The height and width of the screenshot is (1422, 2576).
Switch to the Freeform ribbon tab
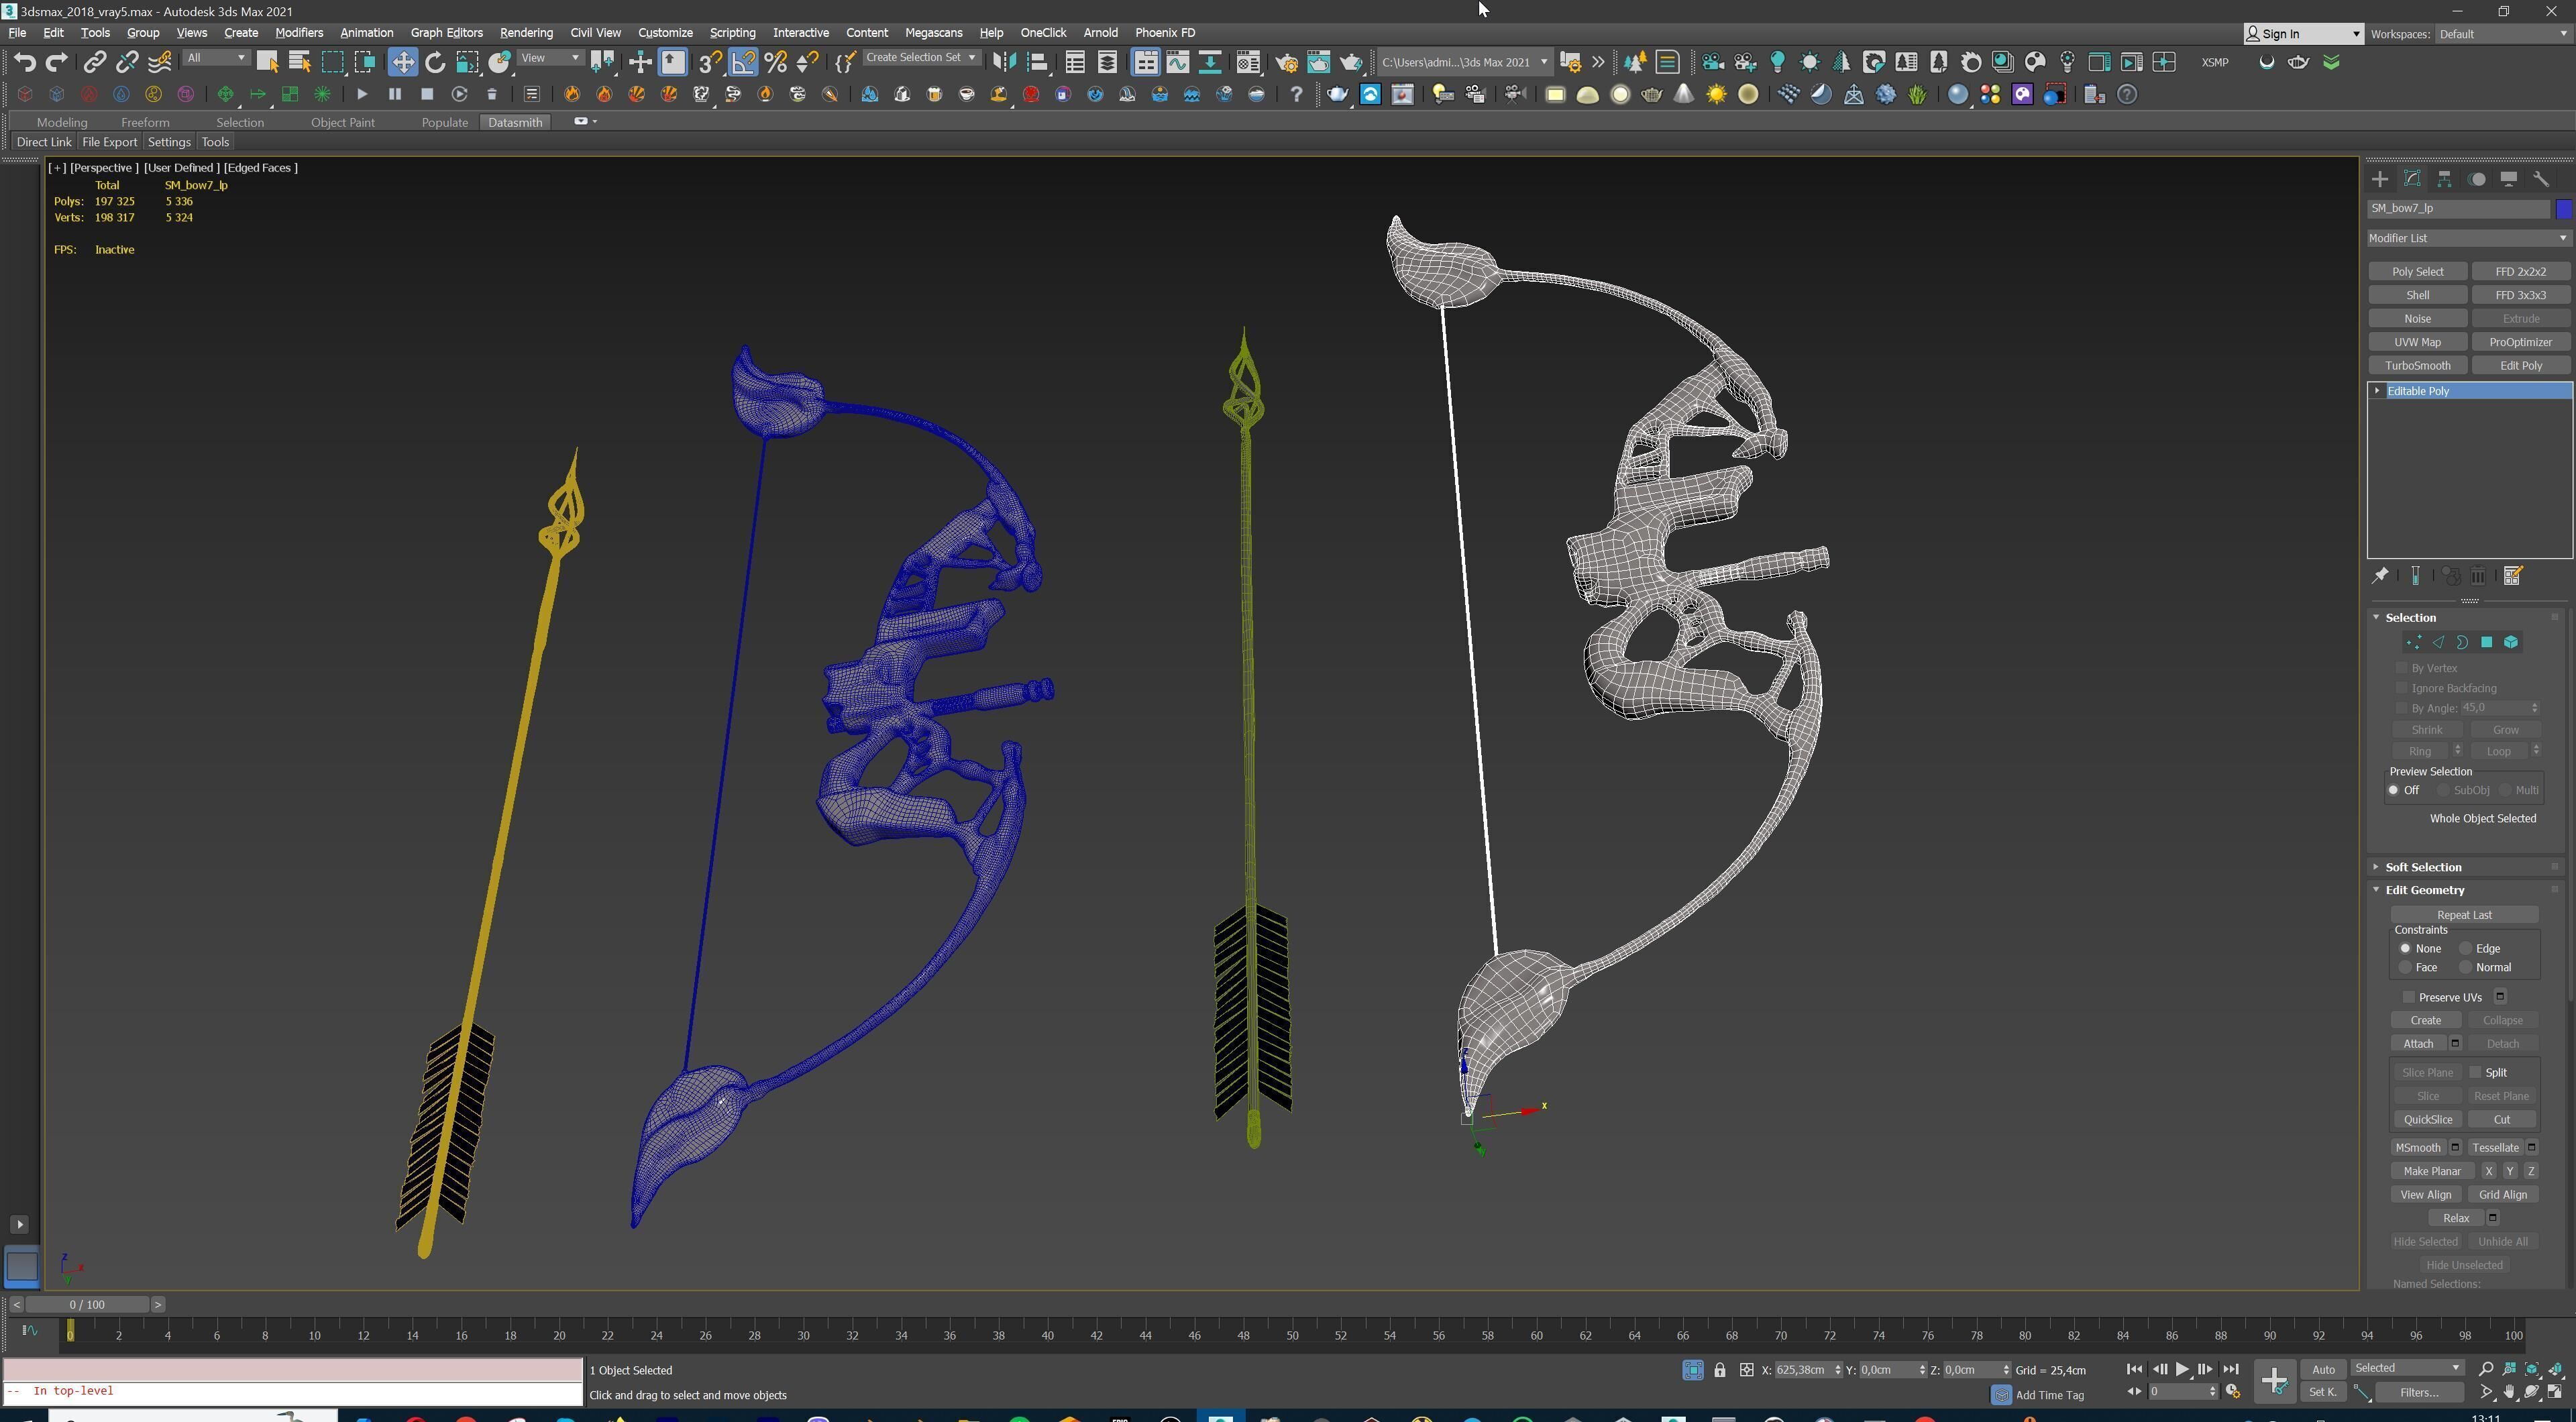(x=145, y=122)
